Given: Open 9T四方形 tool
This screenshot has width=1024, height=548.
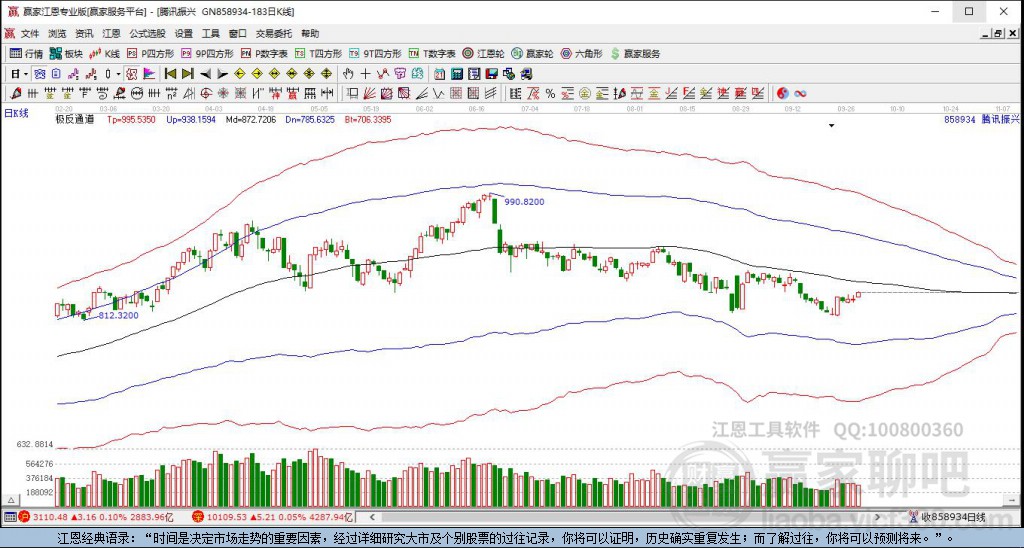Looking at the screenshot, I should click(x=375, y=54).
